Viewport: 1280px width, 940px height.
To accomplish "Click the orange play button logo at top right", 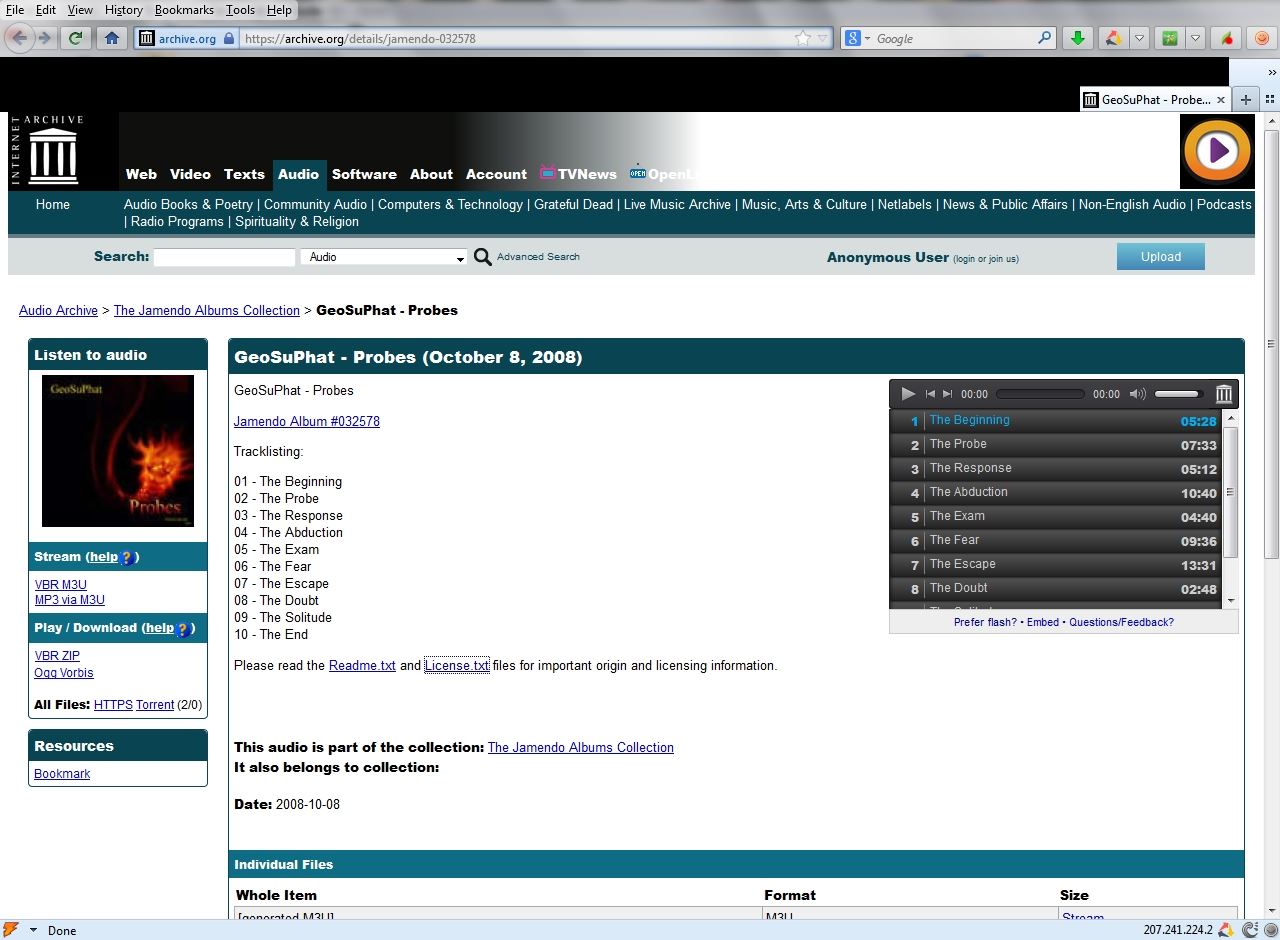I will (x=1217, y=151).
